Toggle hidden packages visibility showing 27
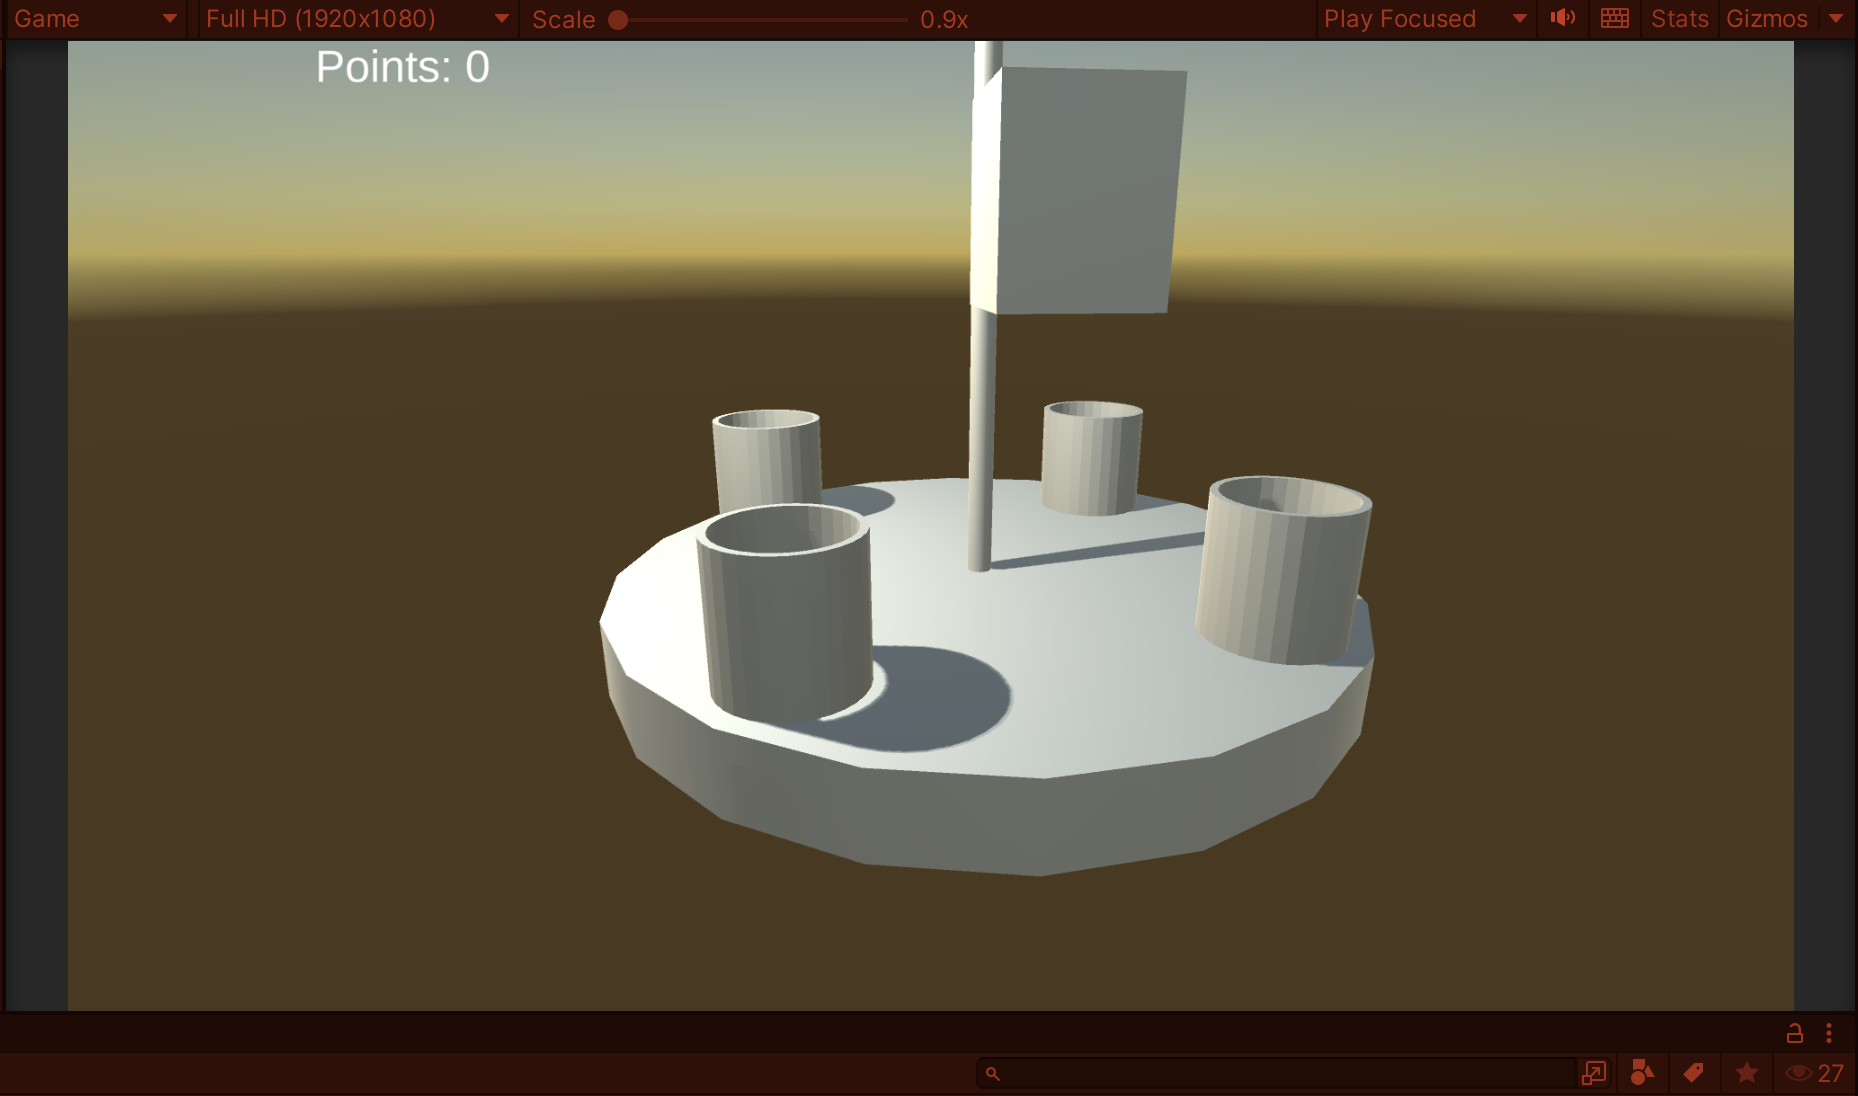Screen dimensions: 1858x1096 (x=1814, y=1073)
